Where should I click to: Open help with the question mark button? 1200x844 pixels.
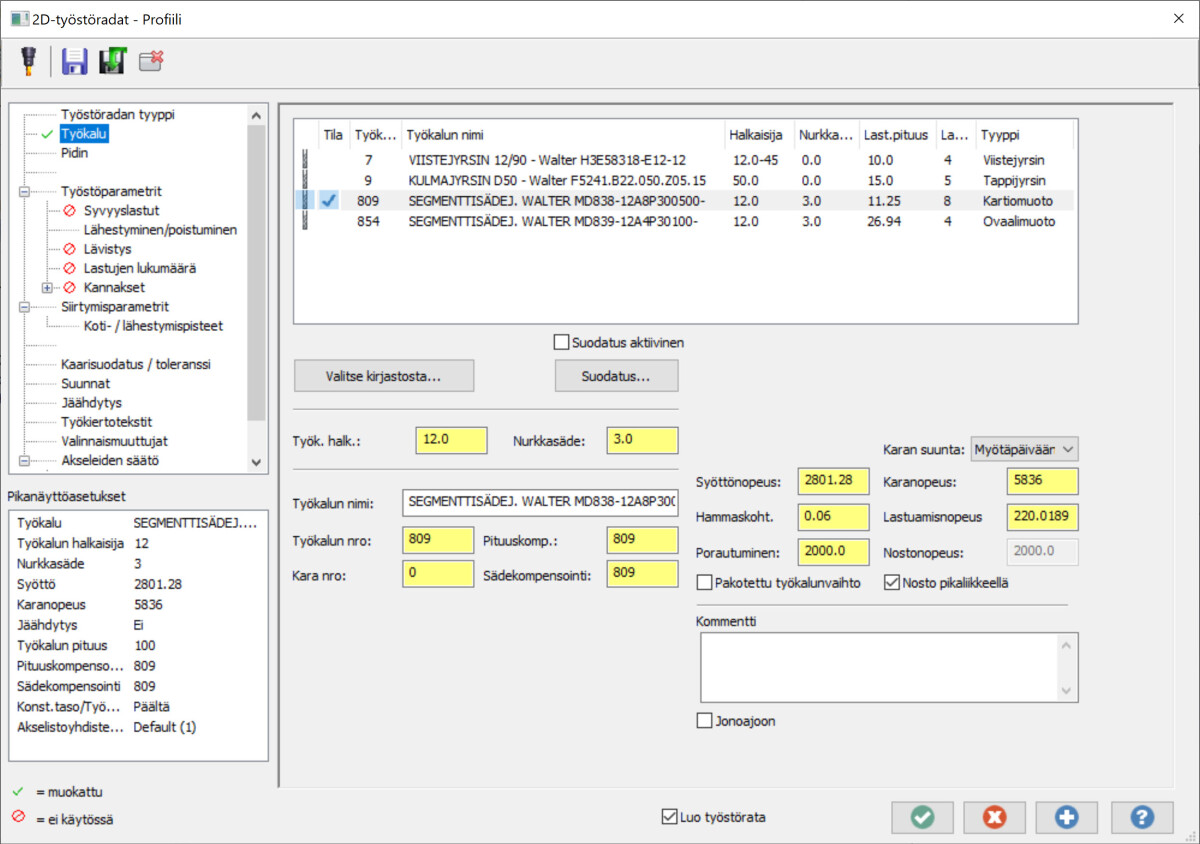pyautogui.click(x=1141, y=817)
